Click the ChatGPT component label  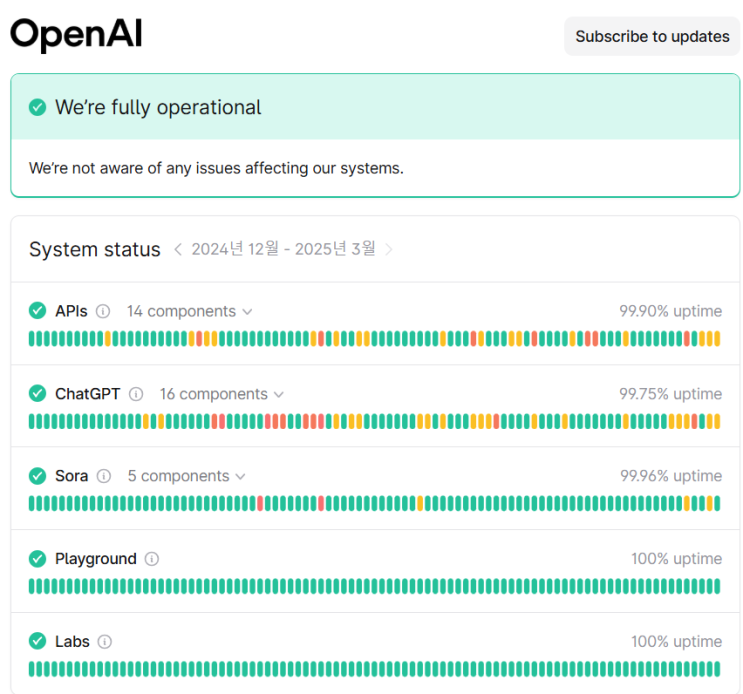click(x=88, y=394)
